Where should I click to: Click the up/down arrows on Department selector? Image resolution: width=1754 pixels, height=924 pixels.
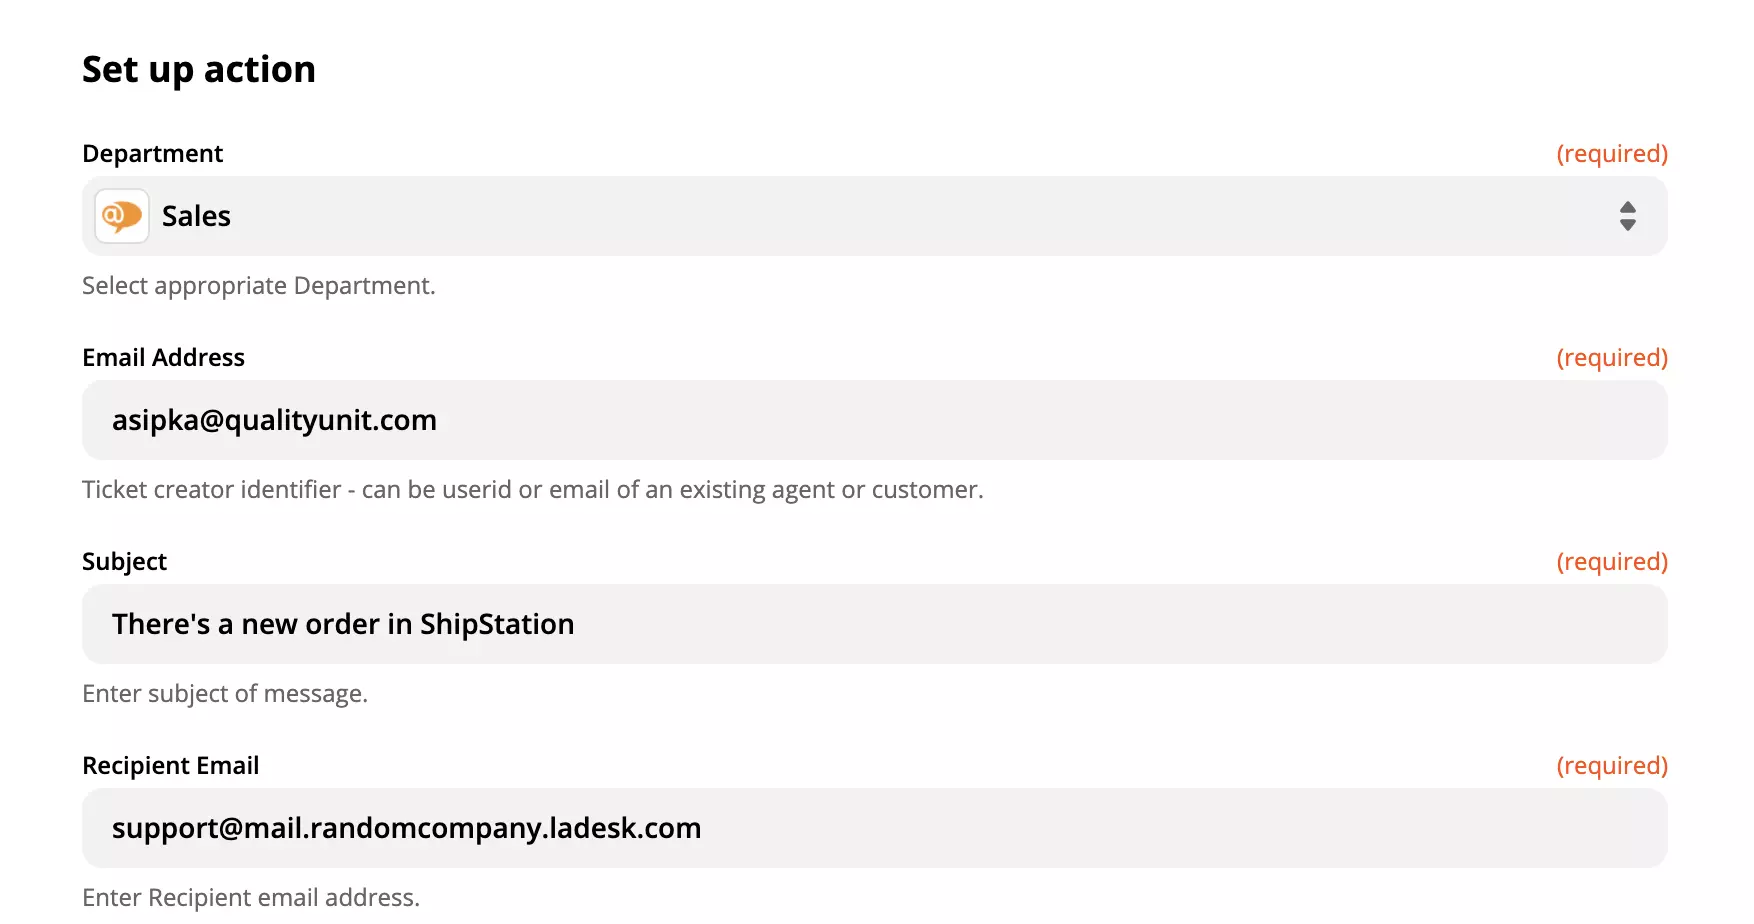[x=1628, y=216]
